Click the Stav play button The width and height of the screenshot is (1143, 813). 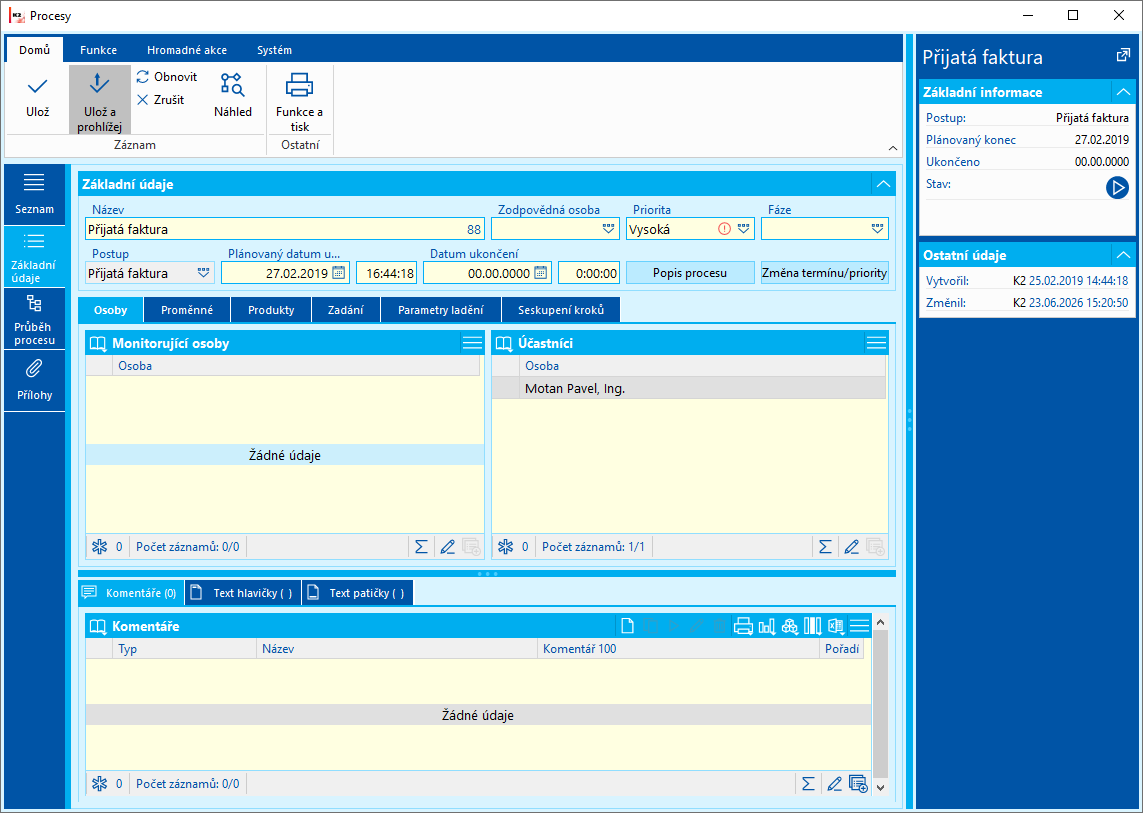(1117, 188)
